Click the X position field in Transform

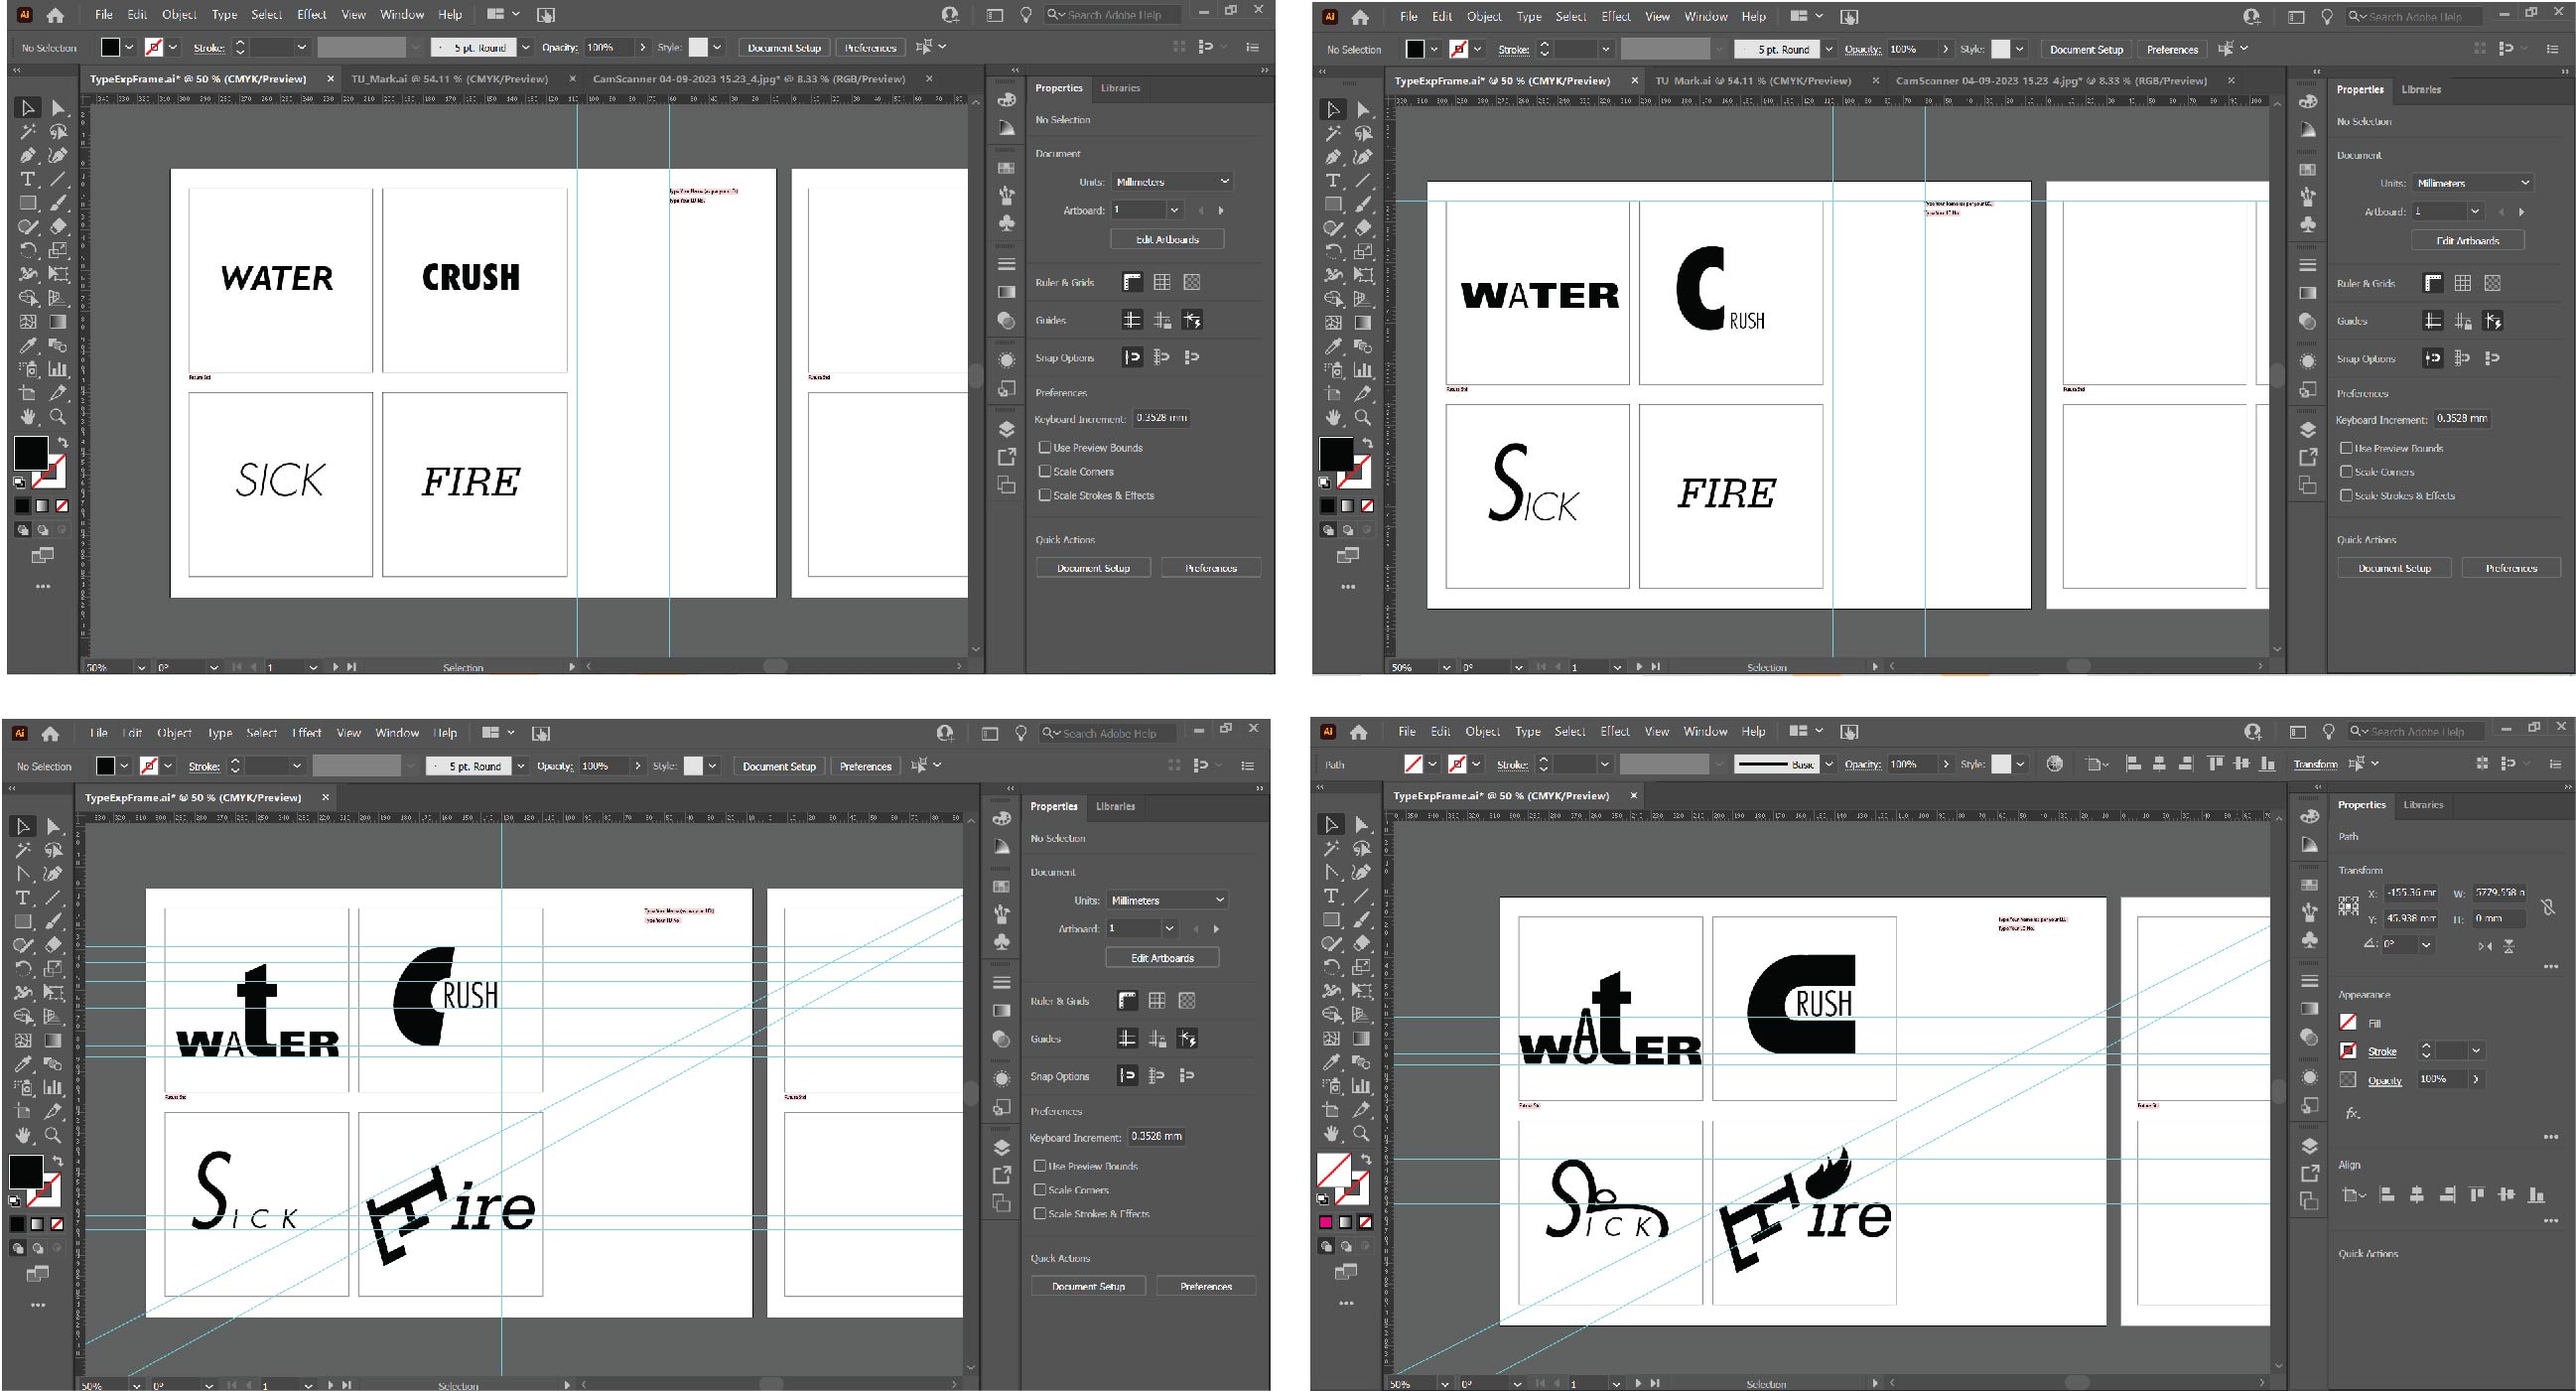click(x=2410, y=893)
